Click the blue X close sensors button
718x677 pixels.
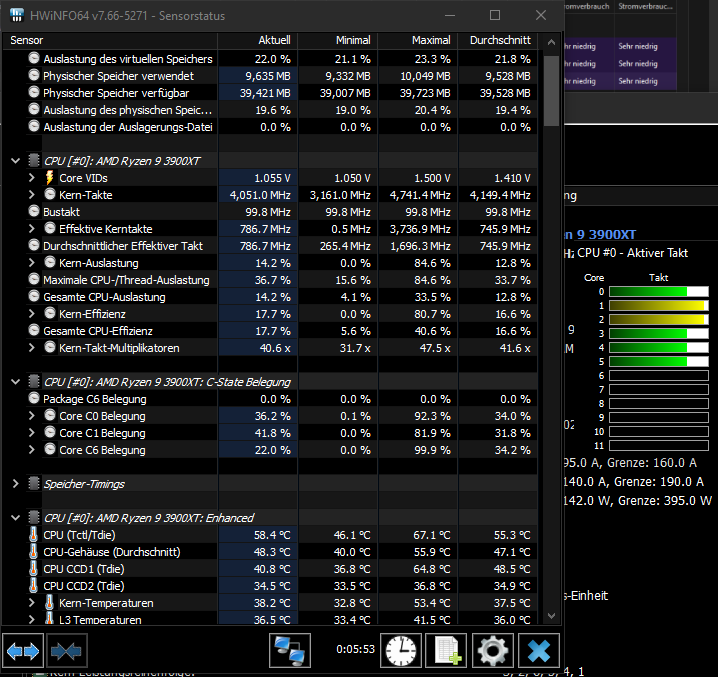[538, 650]
